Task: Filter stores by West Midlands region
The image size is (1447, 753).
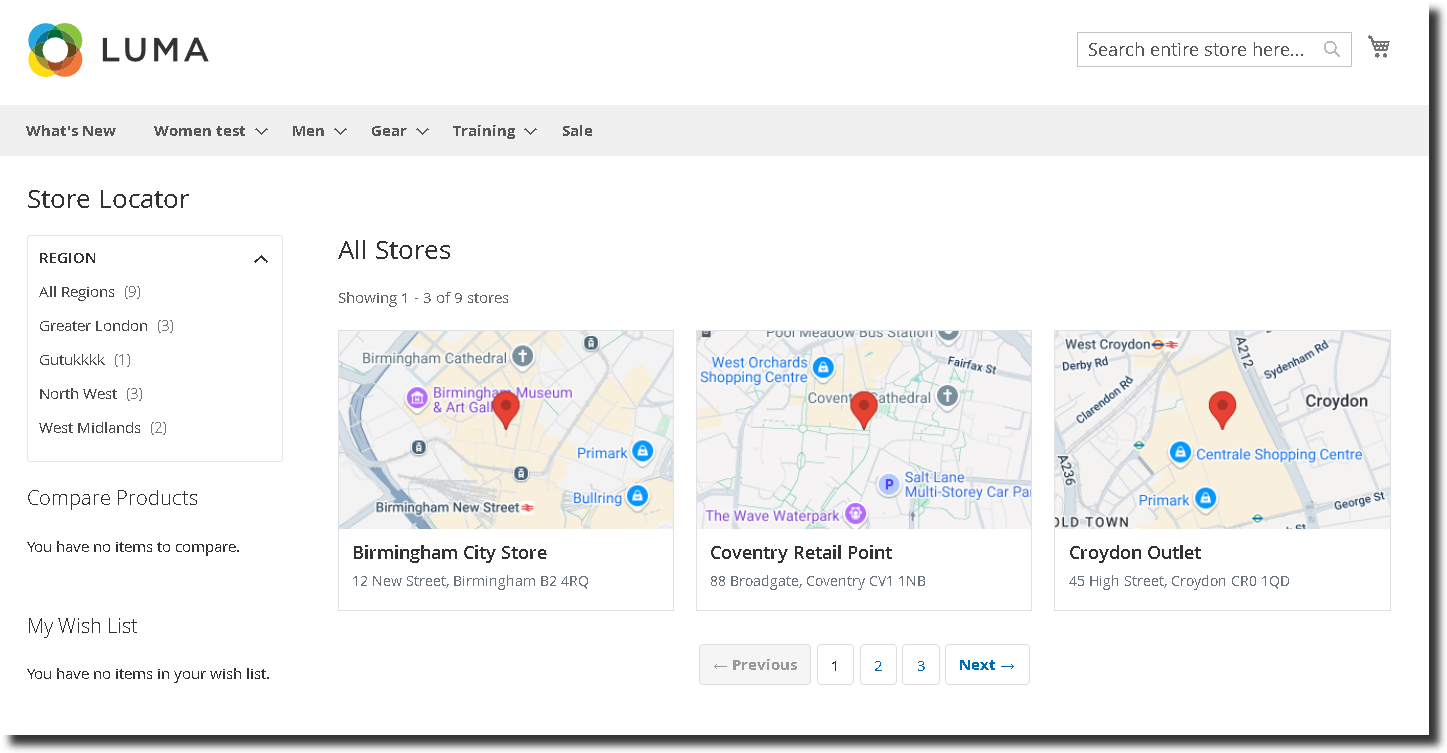Action: (x=90, y=428)
